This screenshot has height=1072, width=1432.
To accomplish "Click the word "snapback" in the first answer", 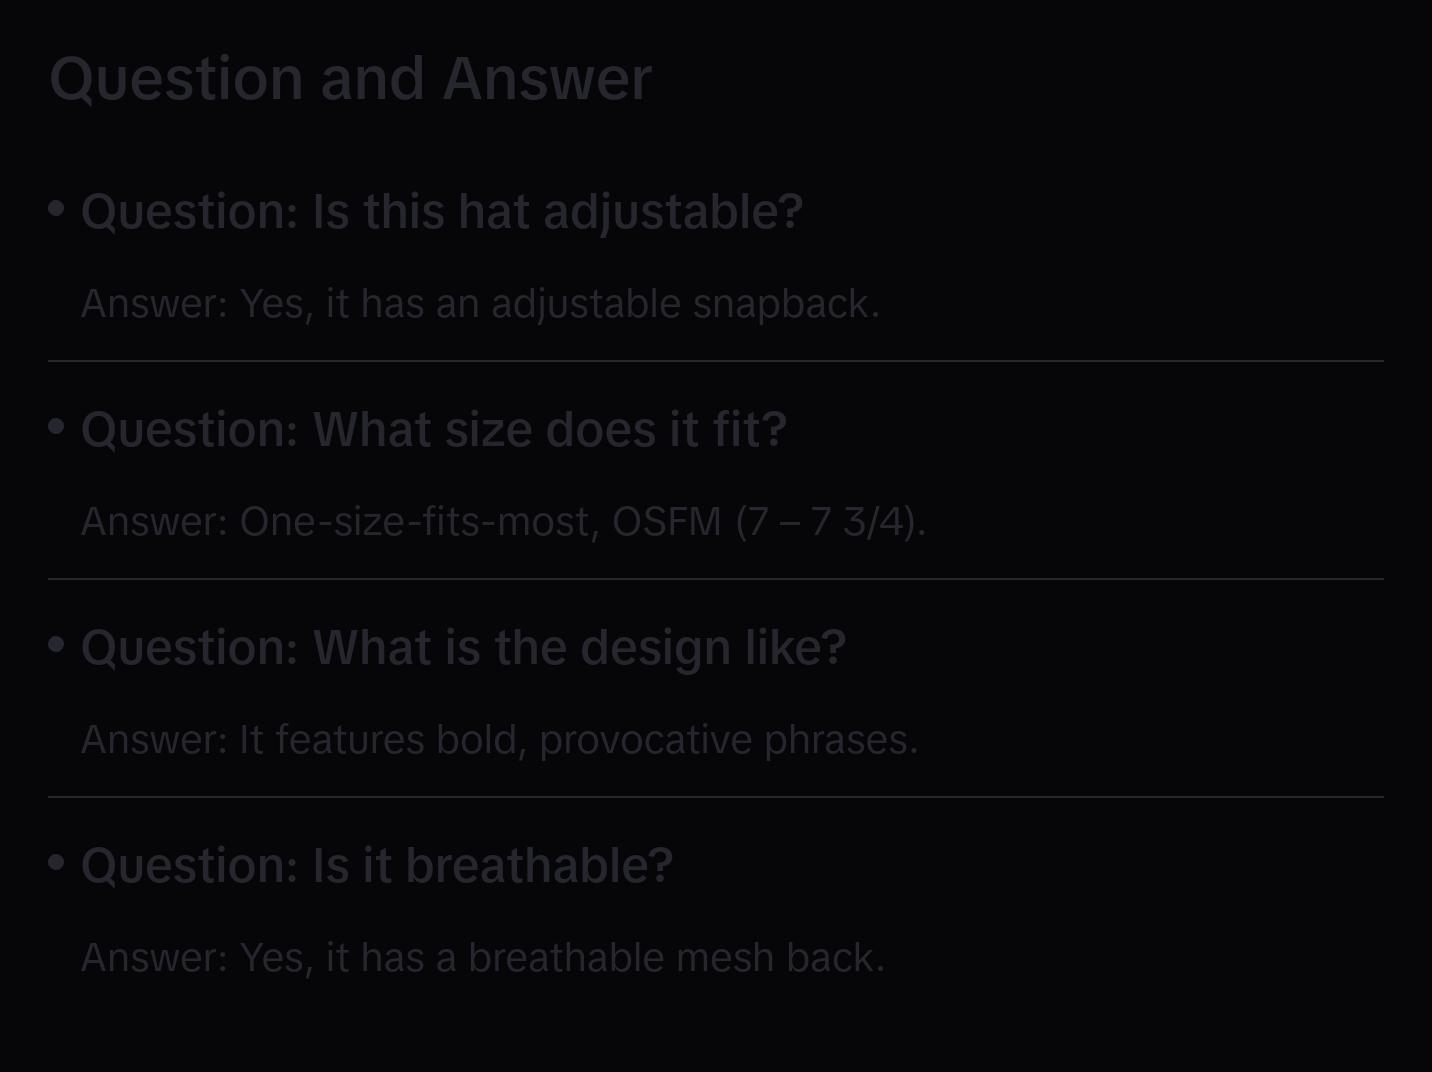I will [x=786, y=304].
